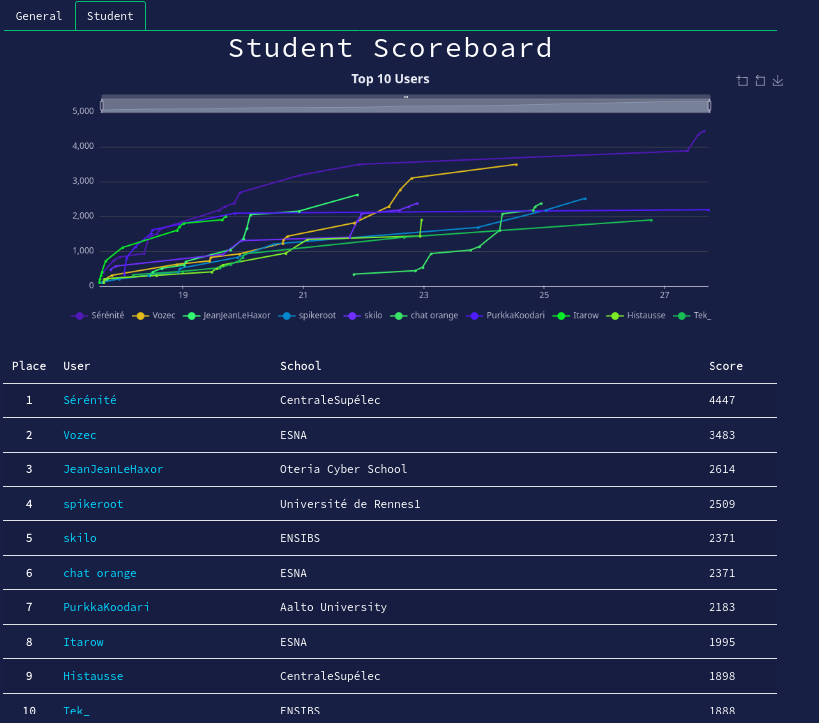Click the Student Scoreboard heading
The image size is (819, 724).
[x=390, y=48]
